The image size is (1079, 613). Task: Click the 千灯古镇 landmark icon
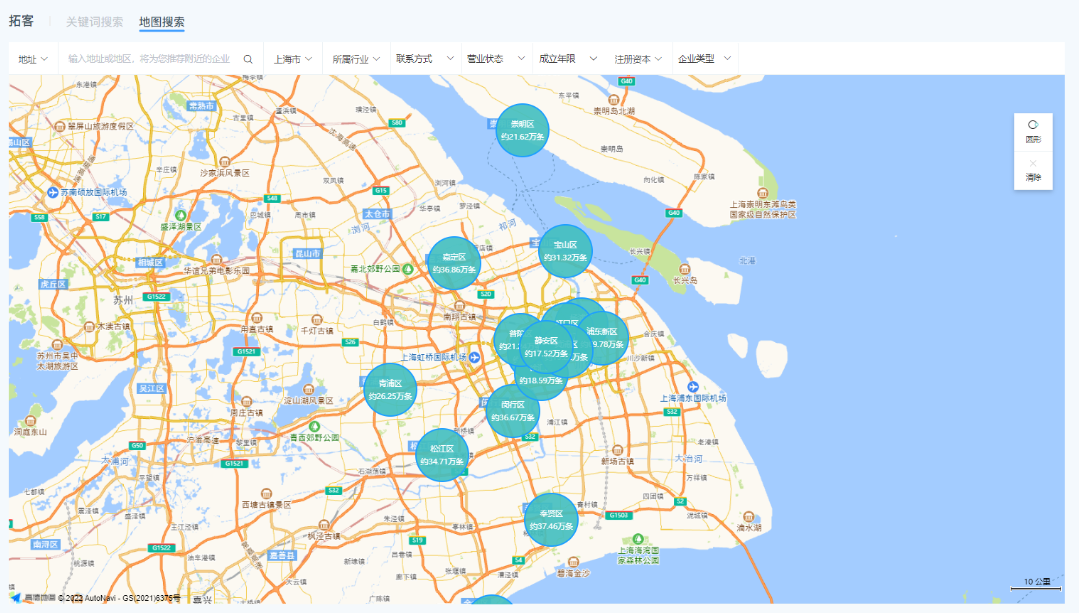[317, 320]
